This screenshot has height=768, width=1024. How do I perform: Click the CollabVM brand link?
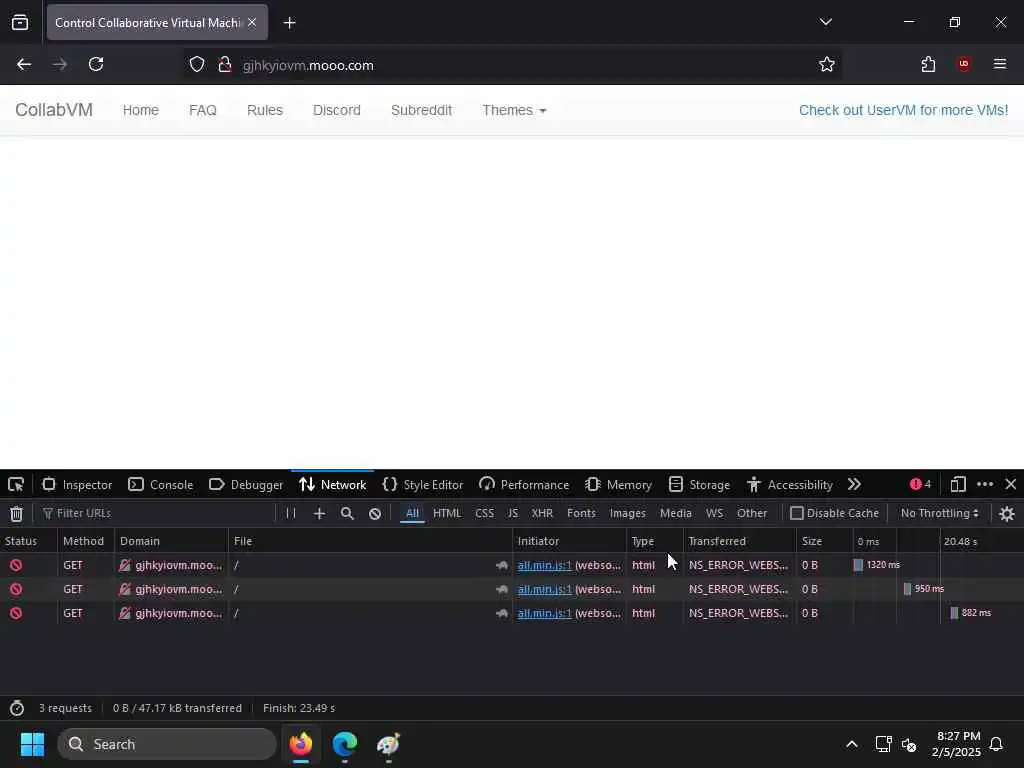(54, 110)
